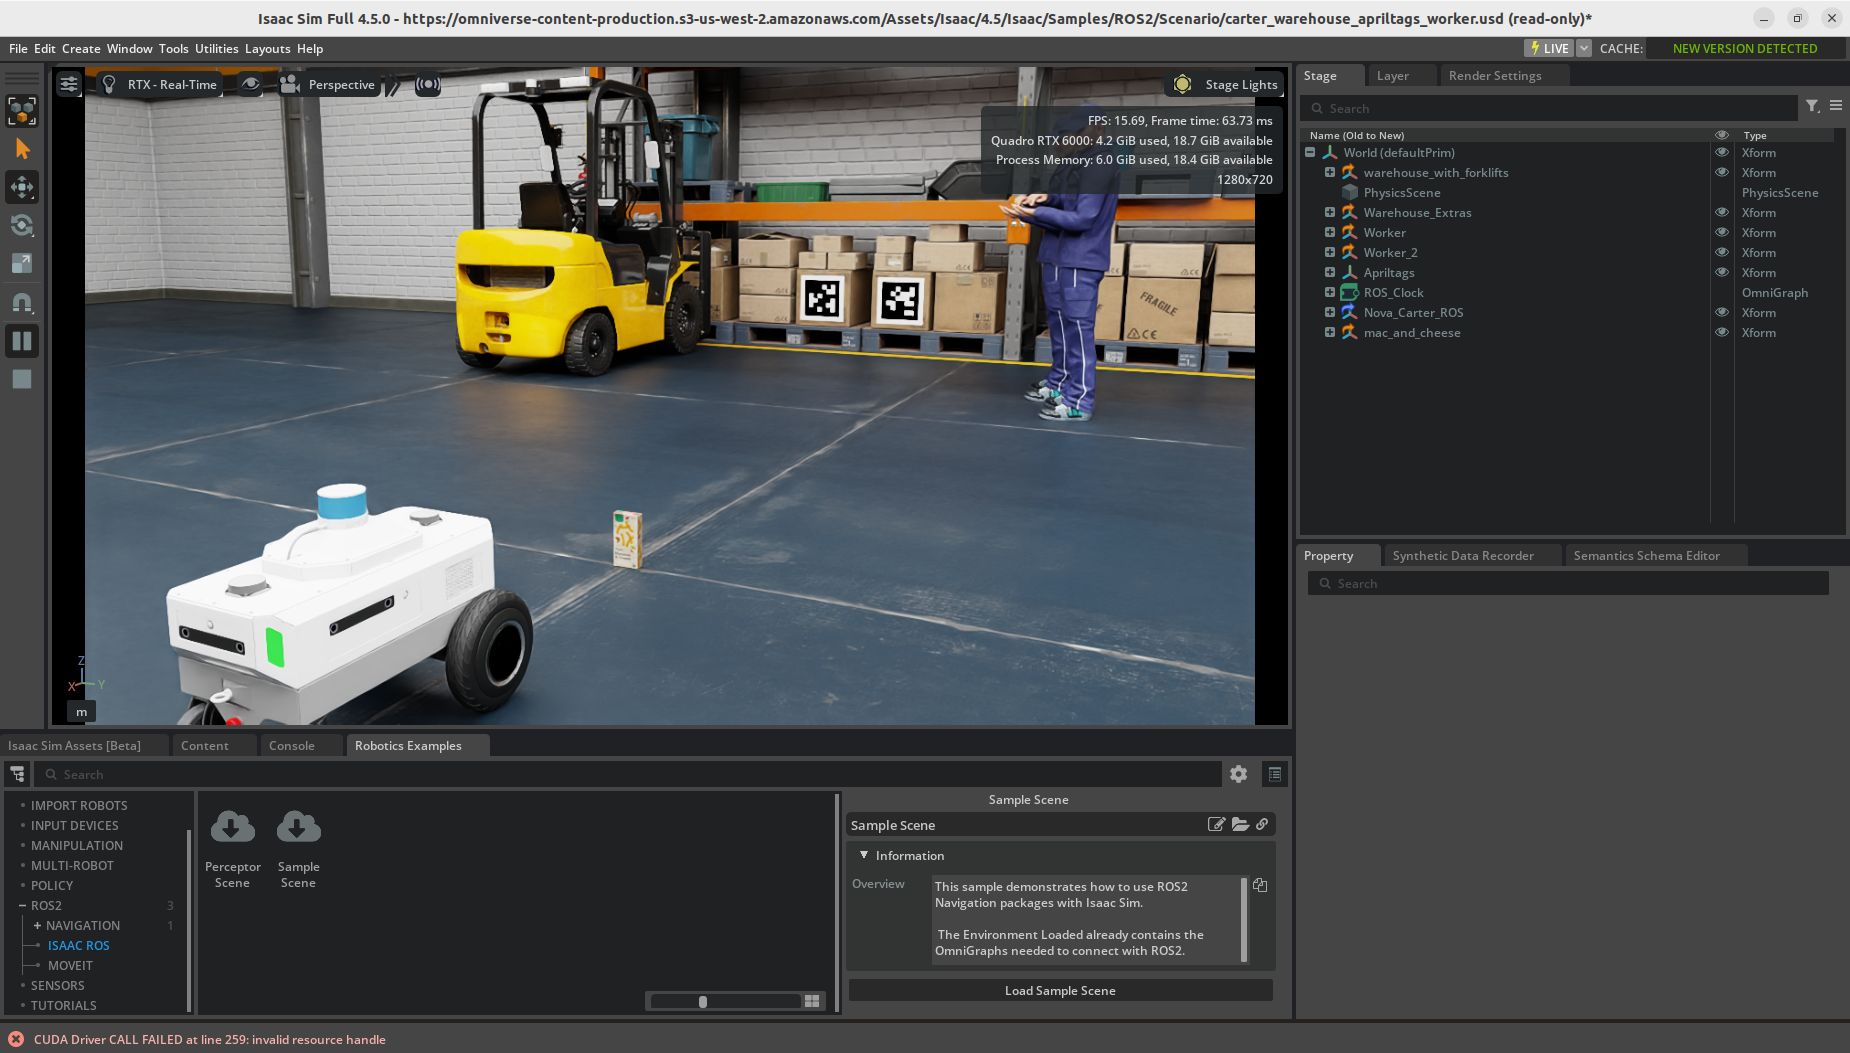Open the Utilities menu

tap(216, 48)
